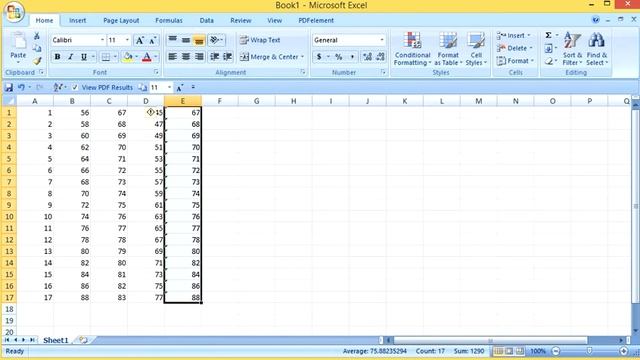Image resolution: width=640 pixels, height=360 pixels.
Task: Apply the Fill Color bucket
Action: coord(127,57)
